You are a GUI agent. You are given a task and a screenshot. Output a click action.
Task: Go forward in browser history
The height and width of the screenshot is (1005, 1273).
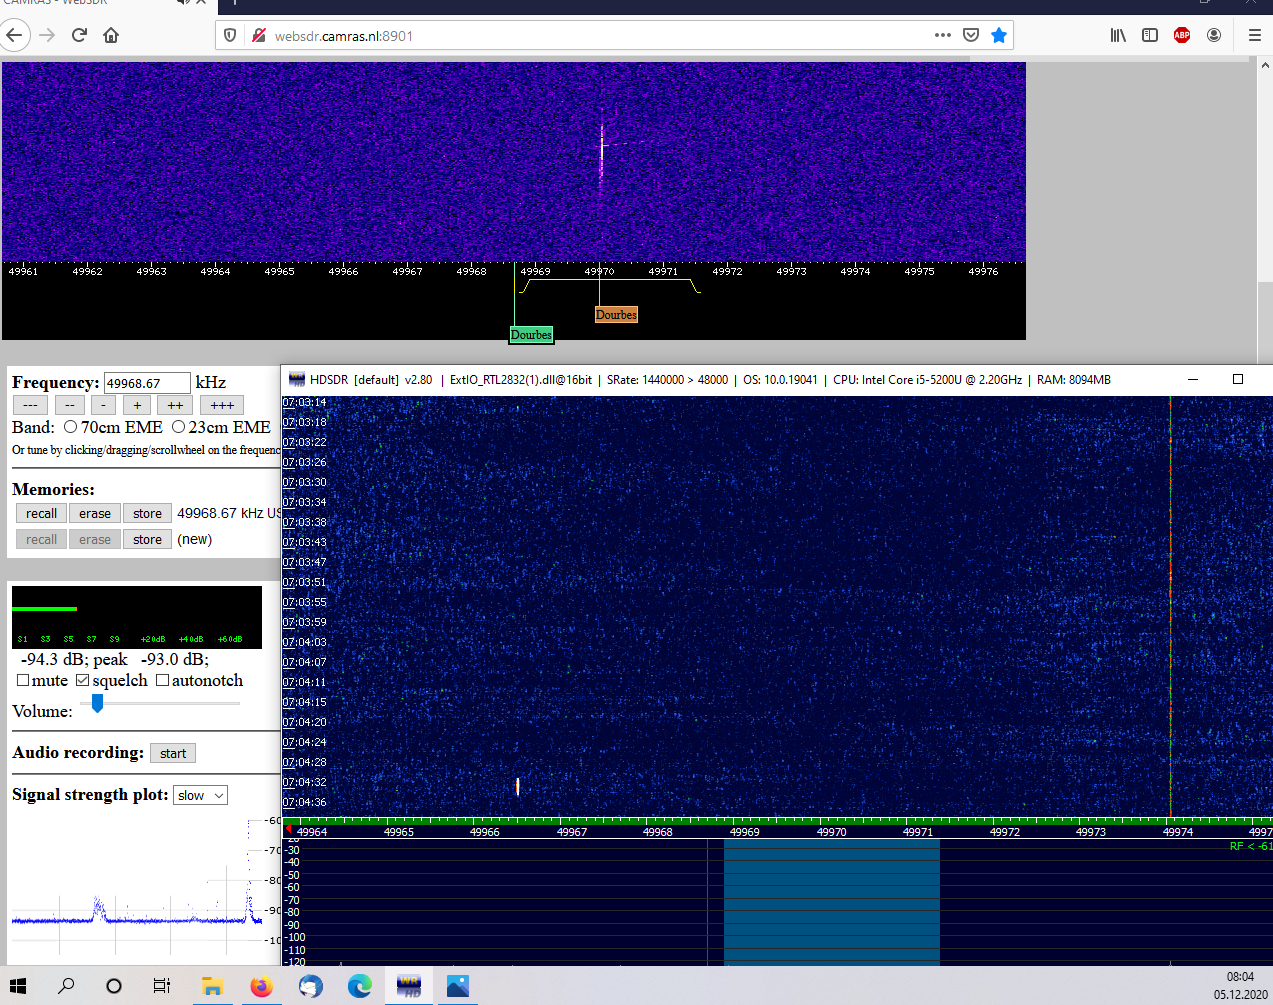click(x=47, y=35)
